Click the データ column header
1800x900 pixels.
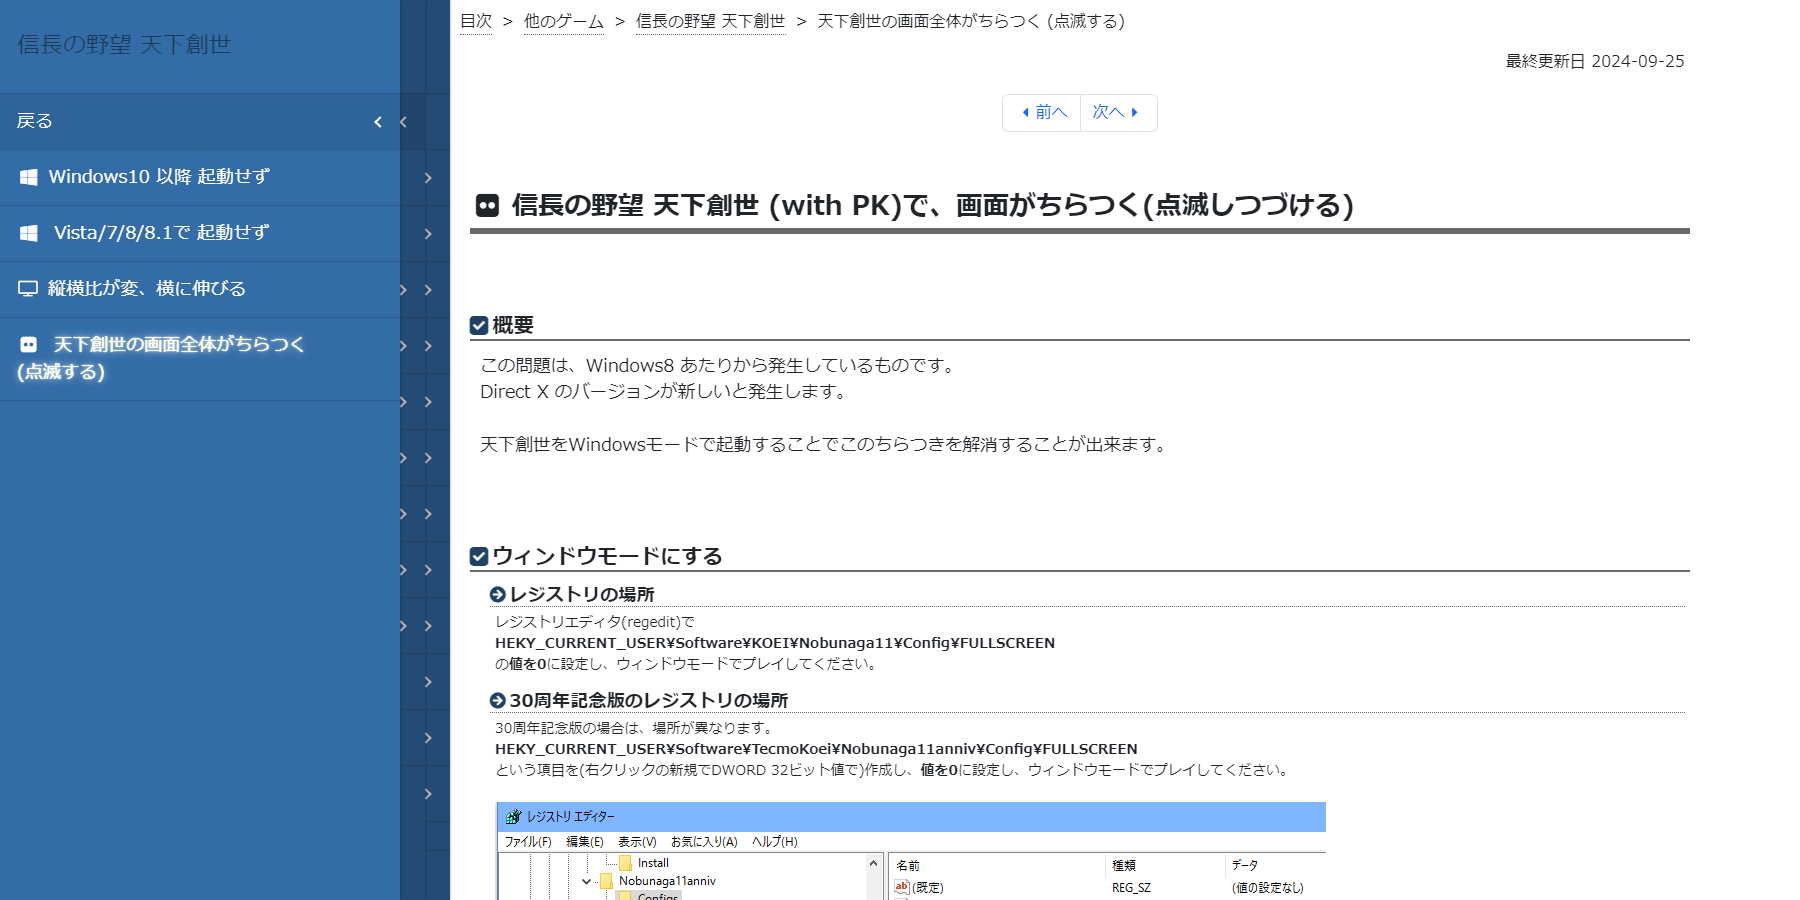1245,866
